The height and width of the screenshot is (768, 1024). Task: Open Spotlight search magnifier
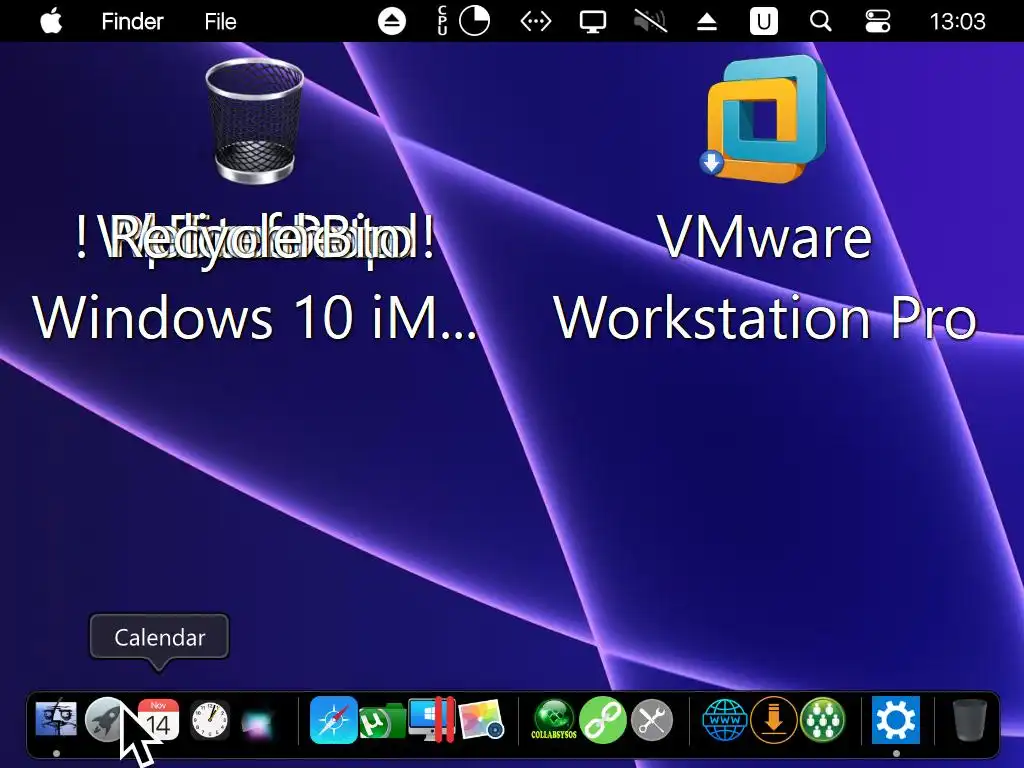820,22
